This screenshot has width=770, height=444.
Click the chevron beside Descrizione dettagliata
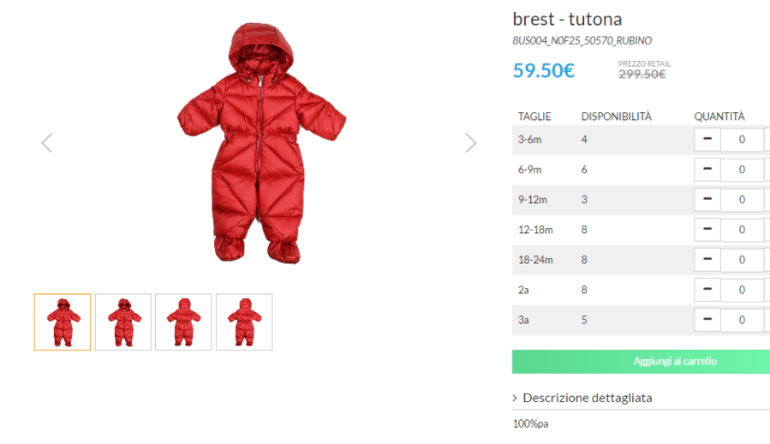click(x=515, y=398)
